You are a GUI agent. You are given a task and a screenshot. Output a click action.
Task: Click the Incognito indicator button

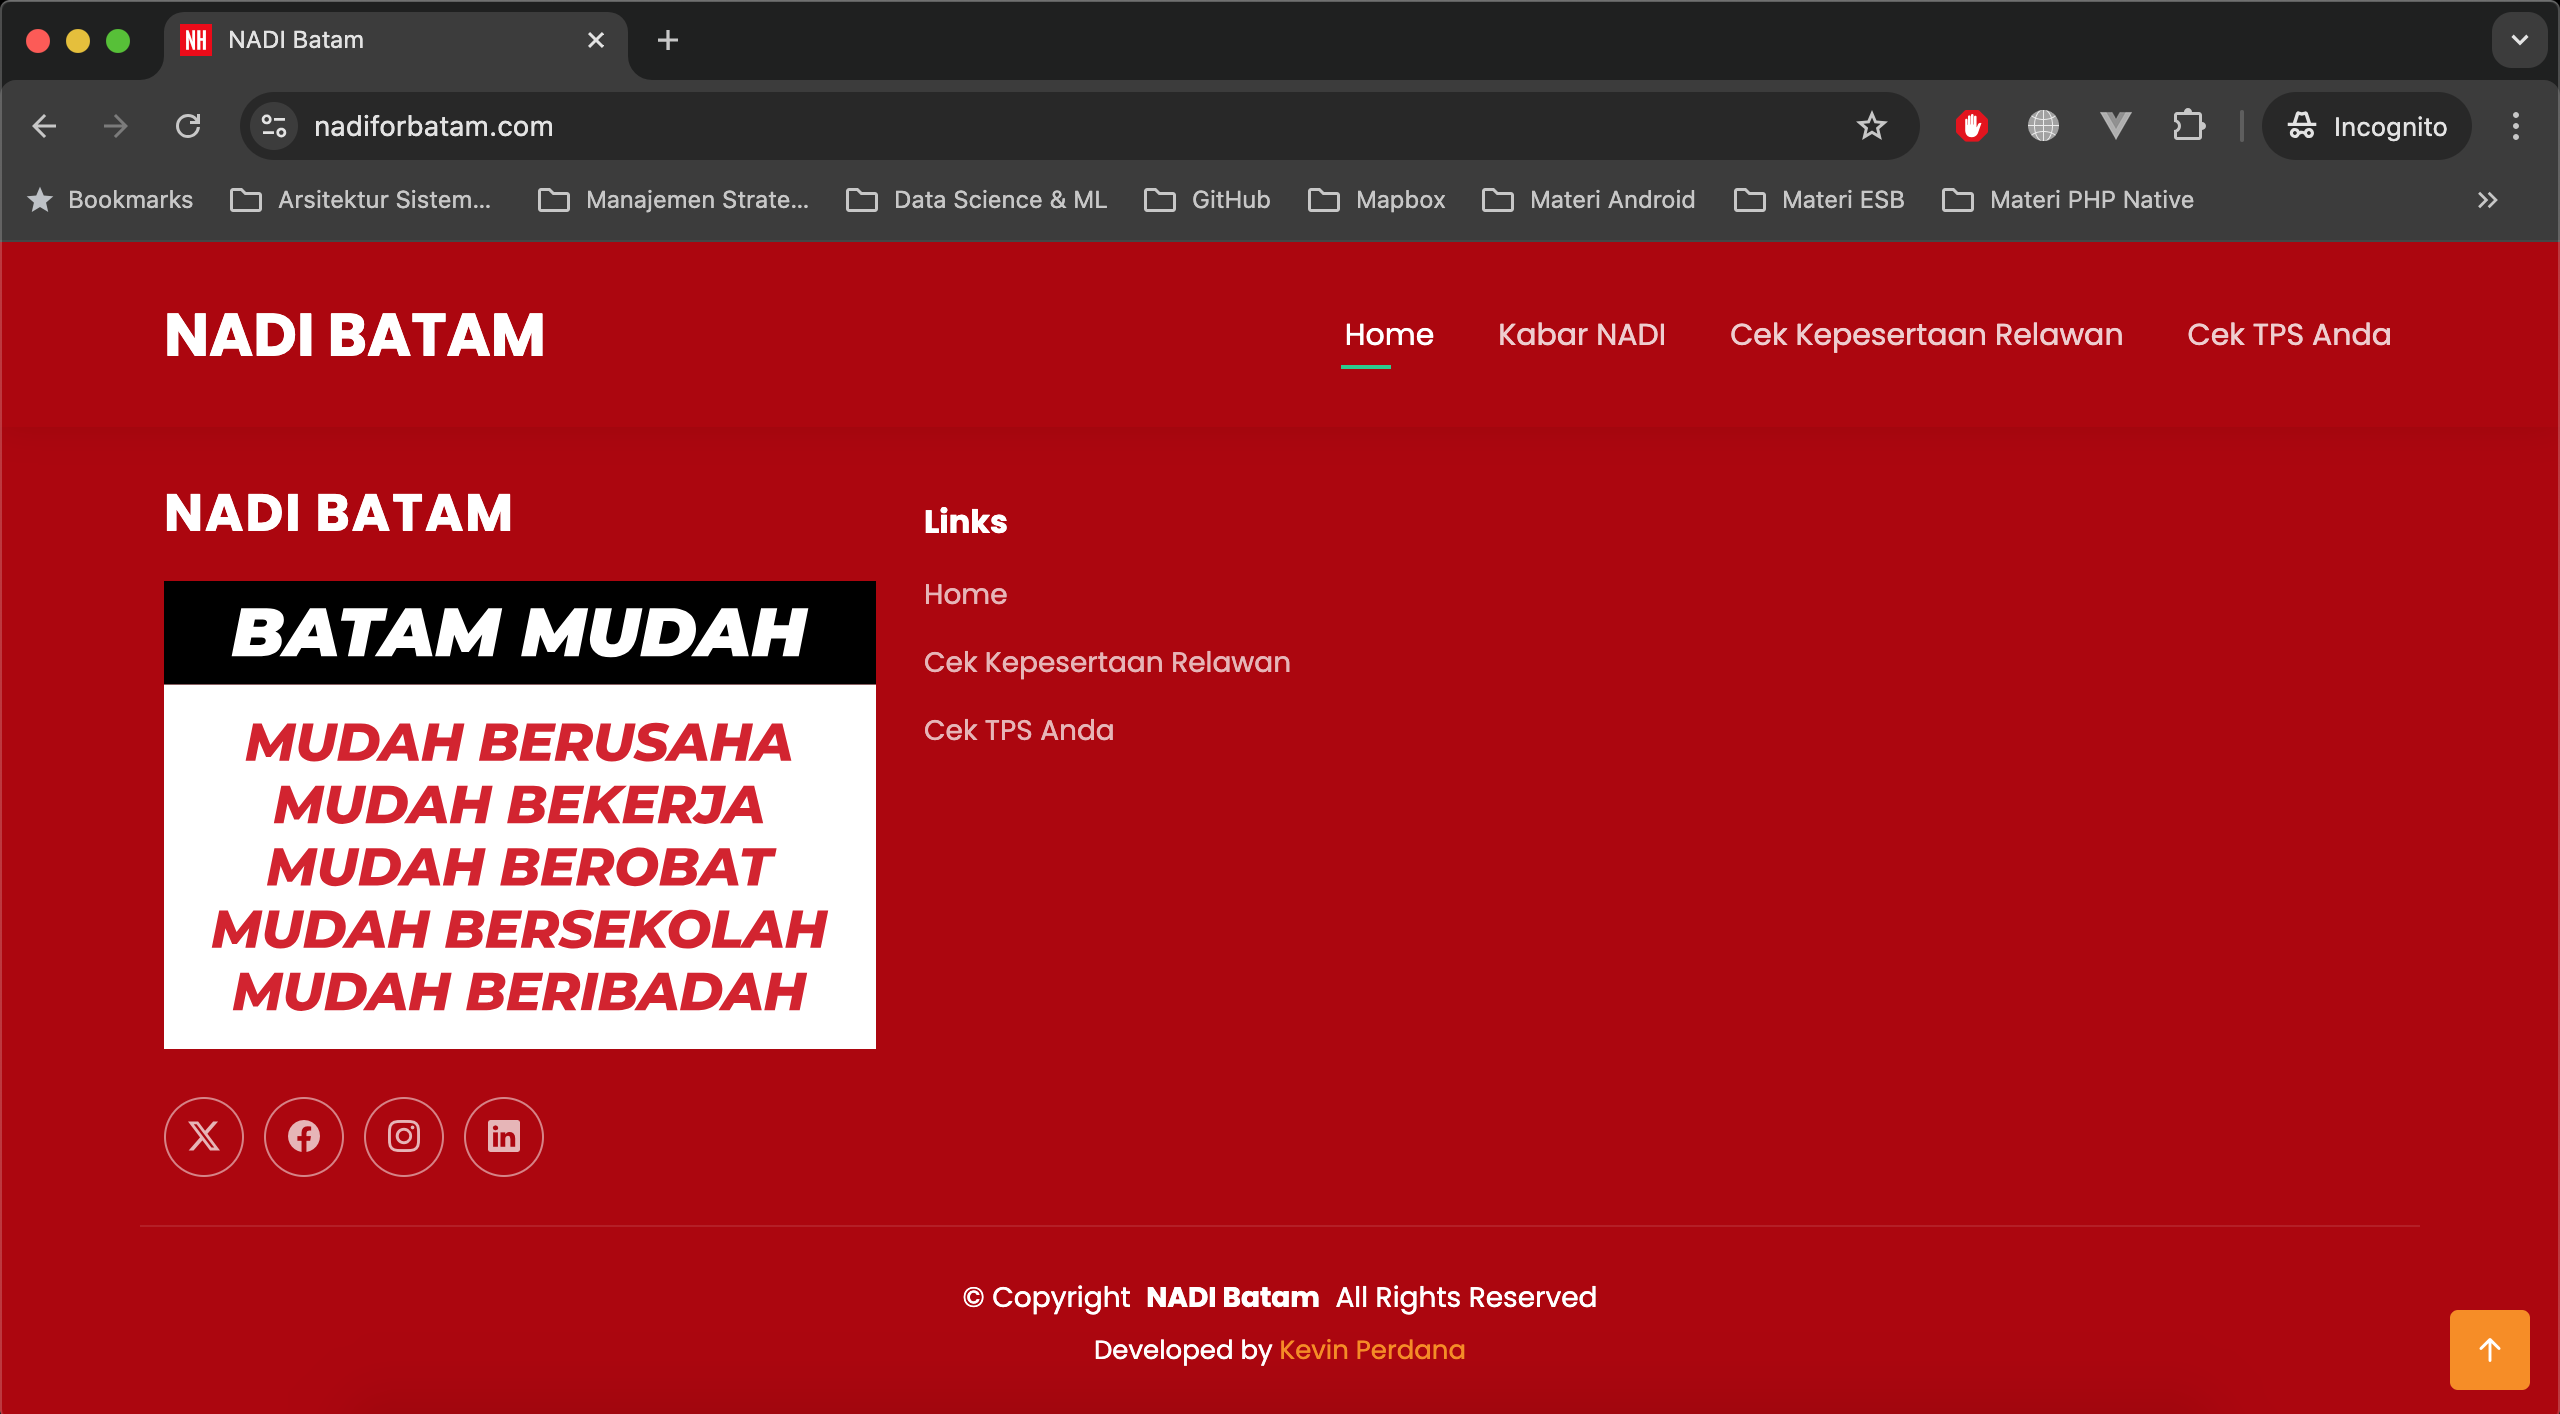point(2366,126)
